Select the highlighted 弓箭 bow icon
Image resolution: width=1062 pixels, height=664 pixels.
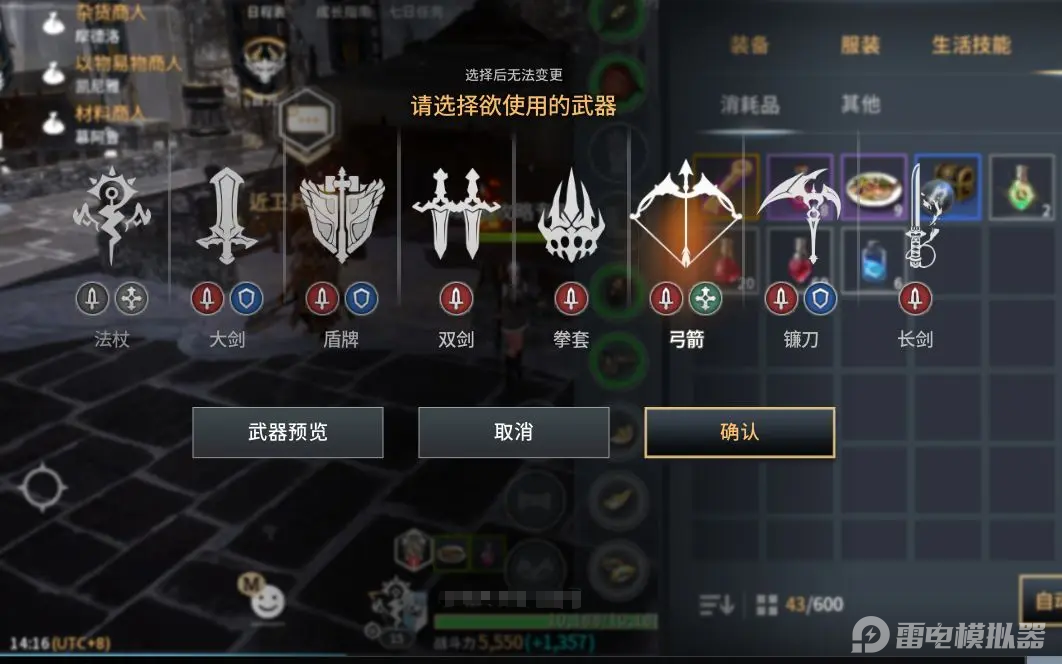[x=685, y=214]
